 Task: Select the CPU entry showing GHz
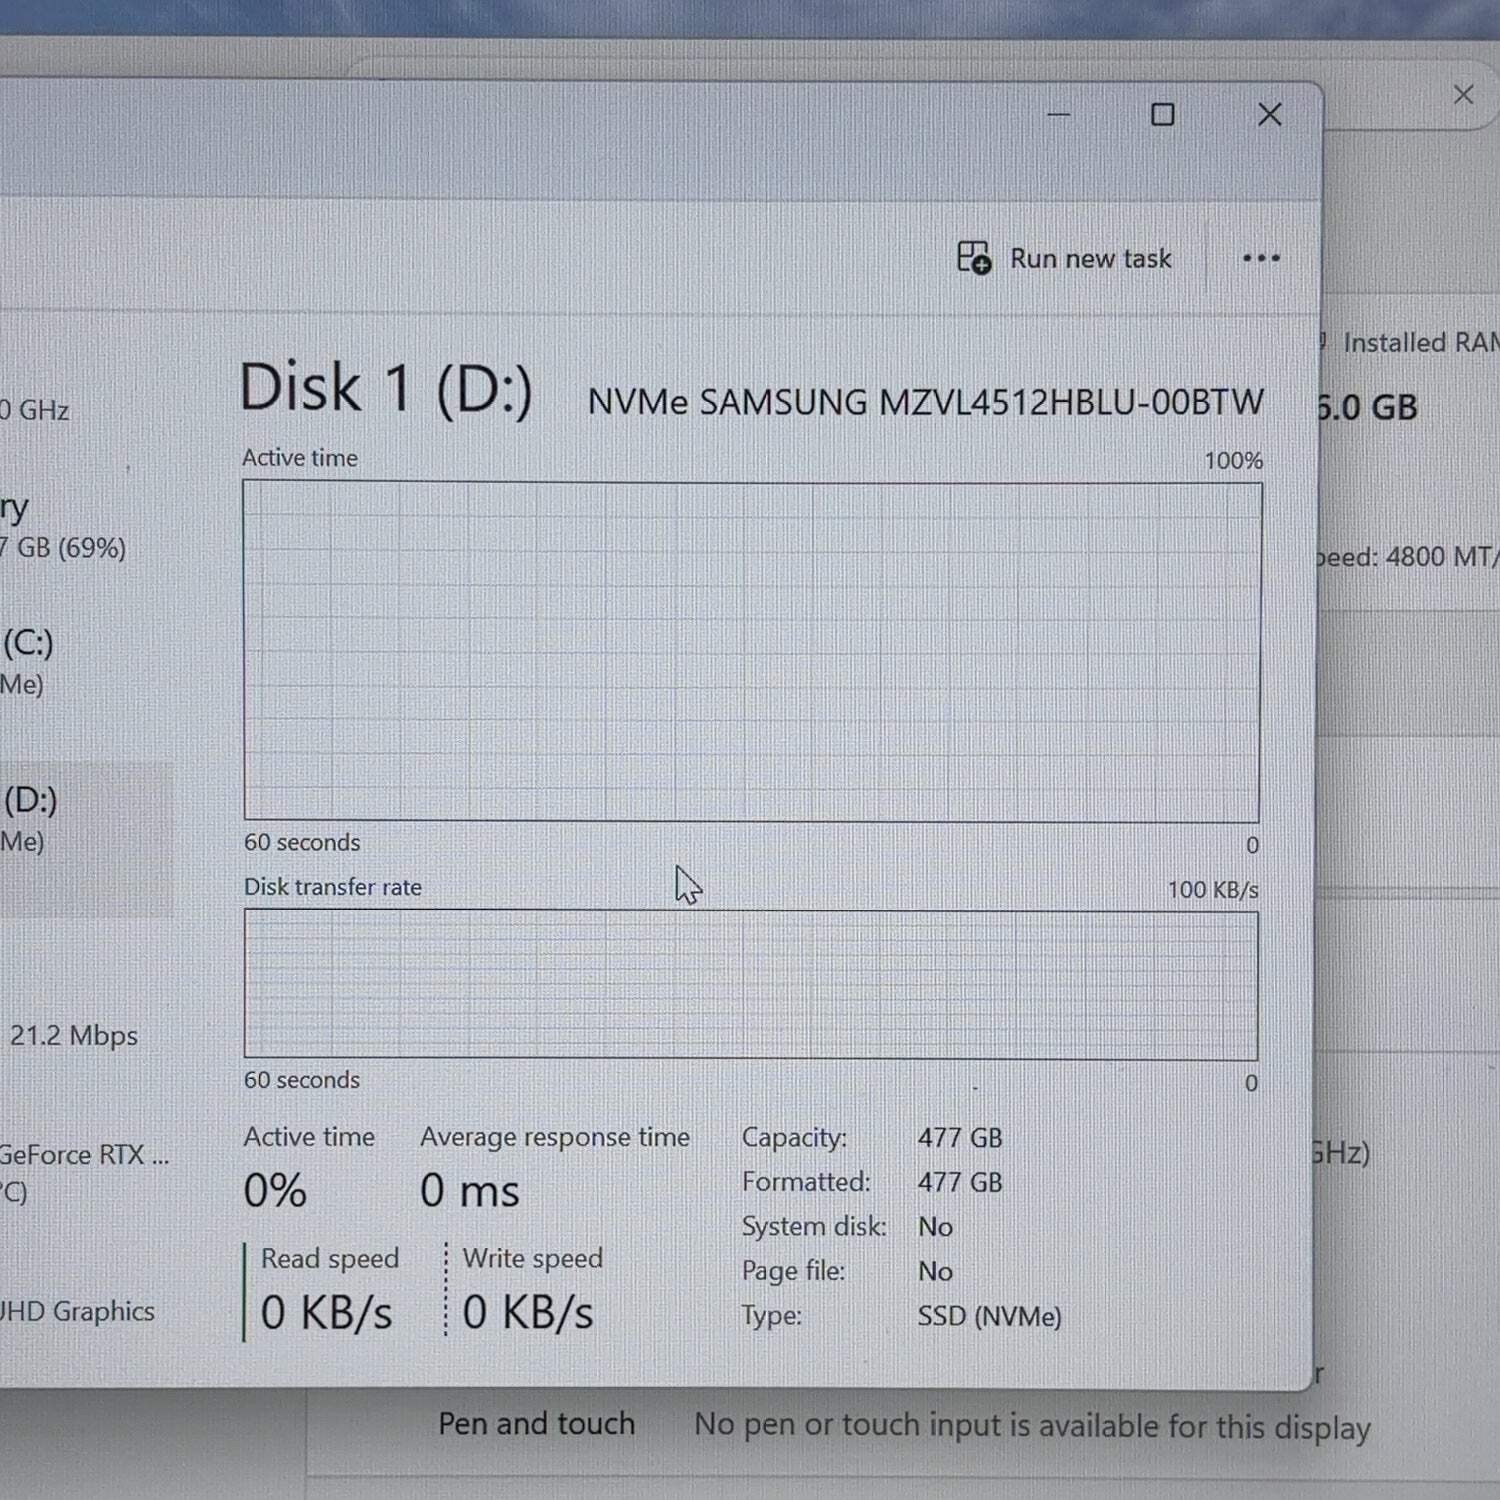click(35, 410)
